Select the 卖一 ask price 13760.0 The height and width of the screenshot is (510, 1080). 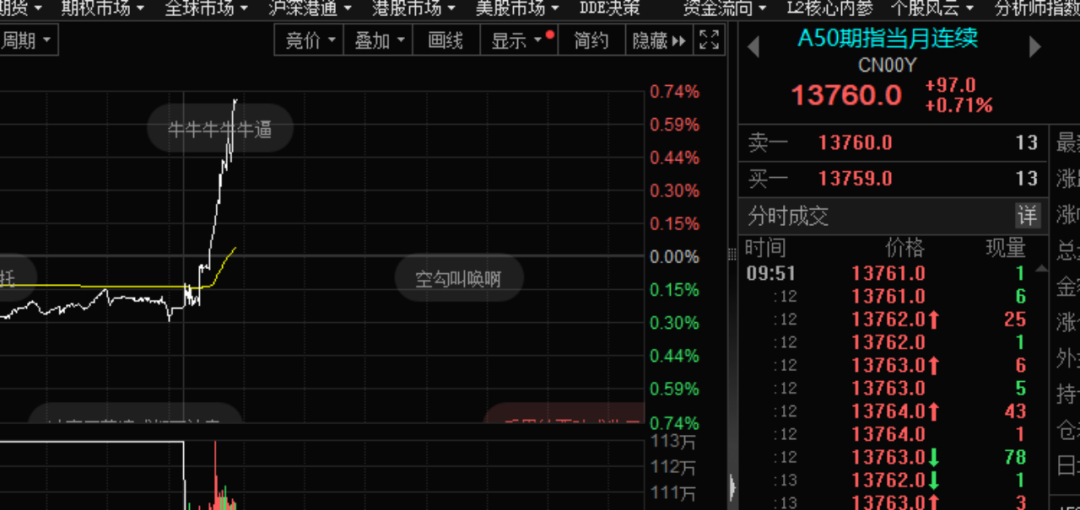tap(855, 143)
